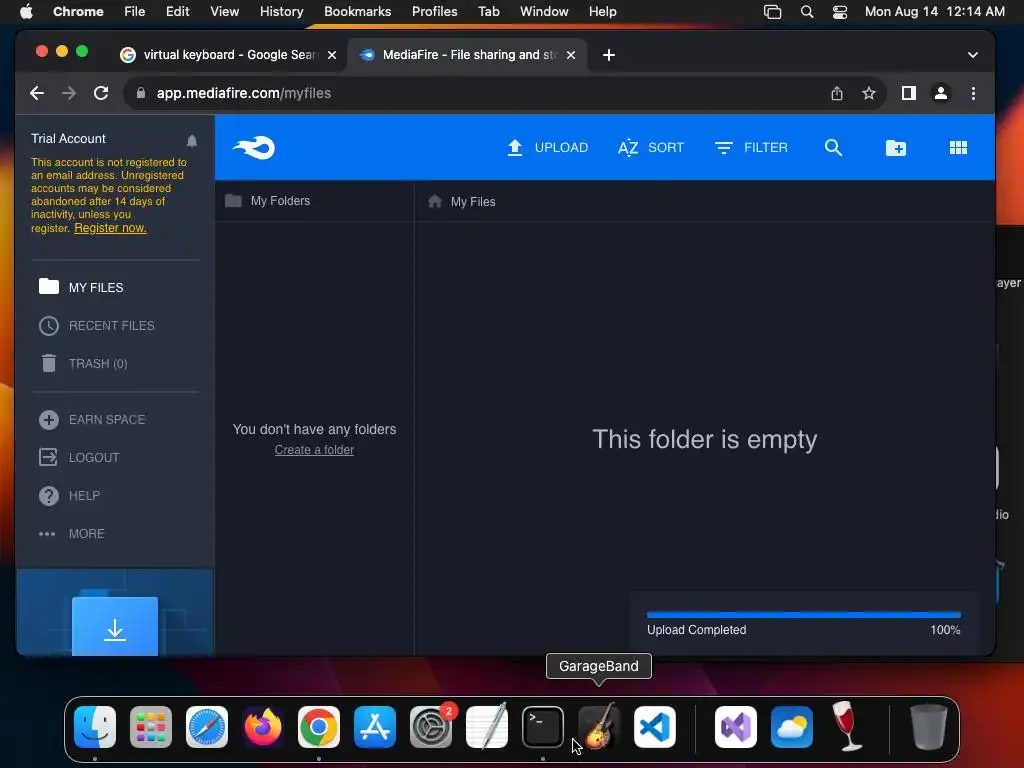This screenshot has width=1024, height=768.
Task: Reload the page
Action: tap(101, 93)
